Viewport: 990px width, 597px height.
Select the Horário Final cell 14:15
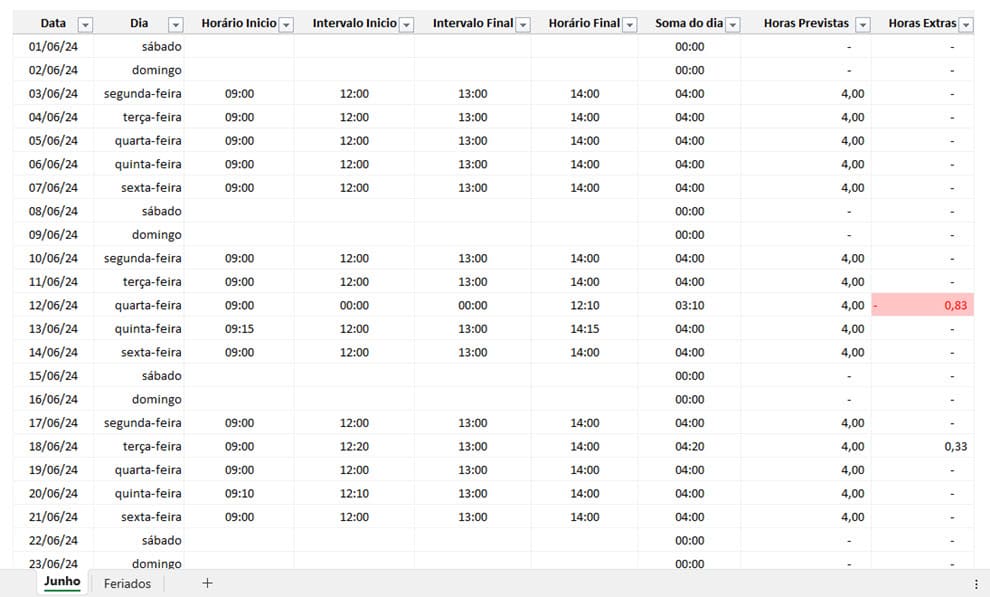pyautogui.click(x=585, y=329)
